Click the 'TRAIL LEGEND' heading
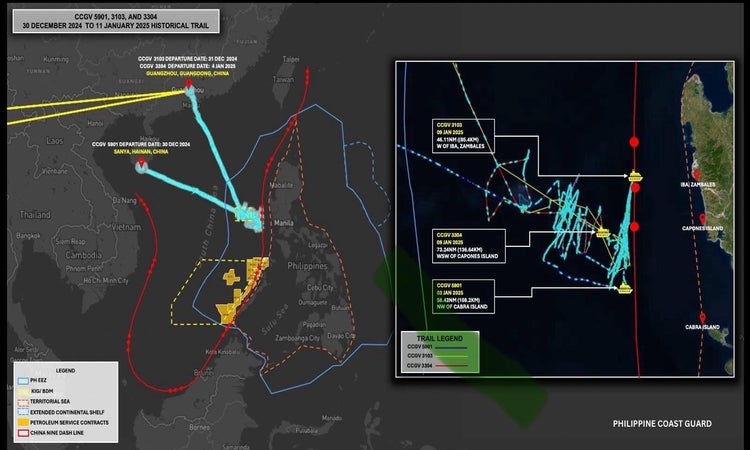 [x=440, y=338]
